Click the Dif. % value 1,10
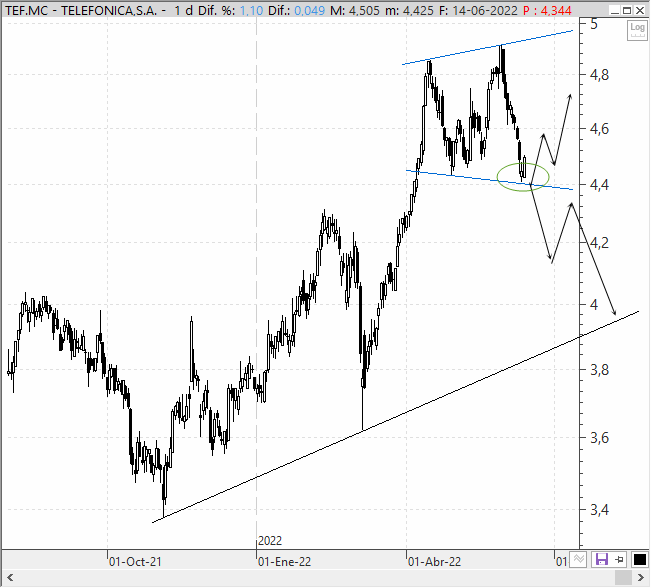 click(252, 10)
